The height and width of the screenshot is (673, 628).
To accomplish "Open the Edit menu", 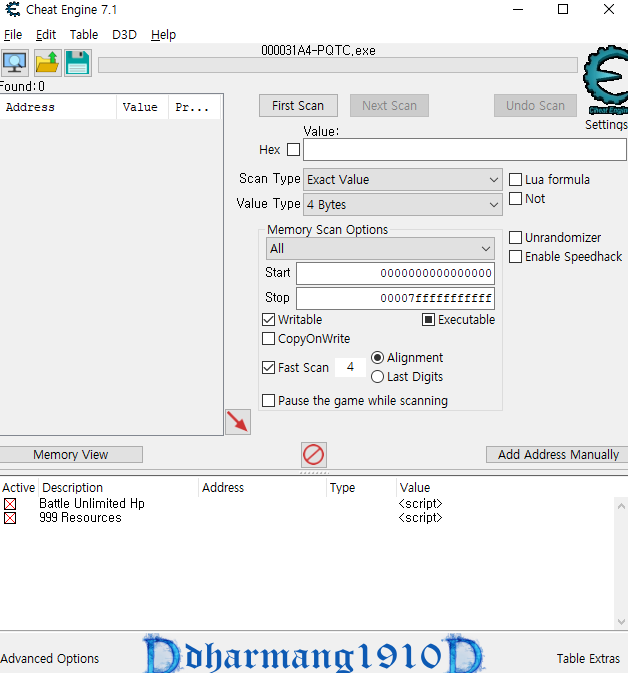I will pyautogui.click(x=46, y=35).
